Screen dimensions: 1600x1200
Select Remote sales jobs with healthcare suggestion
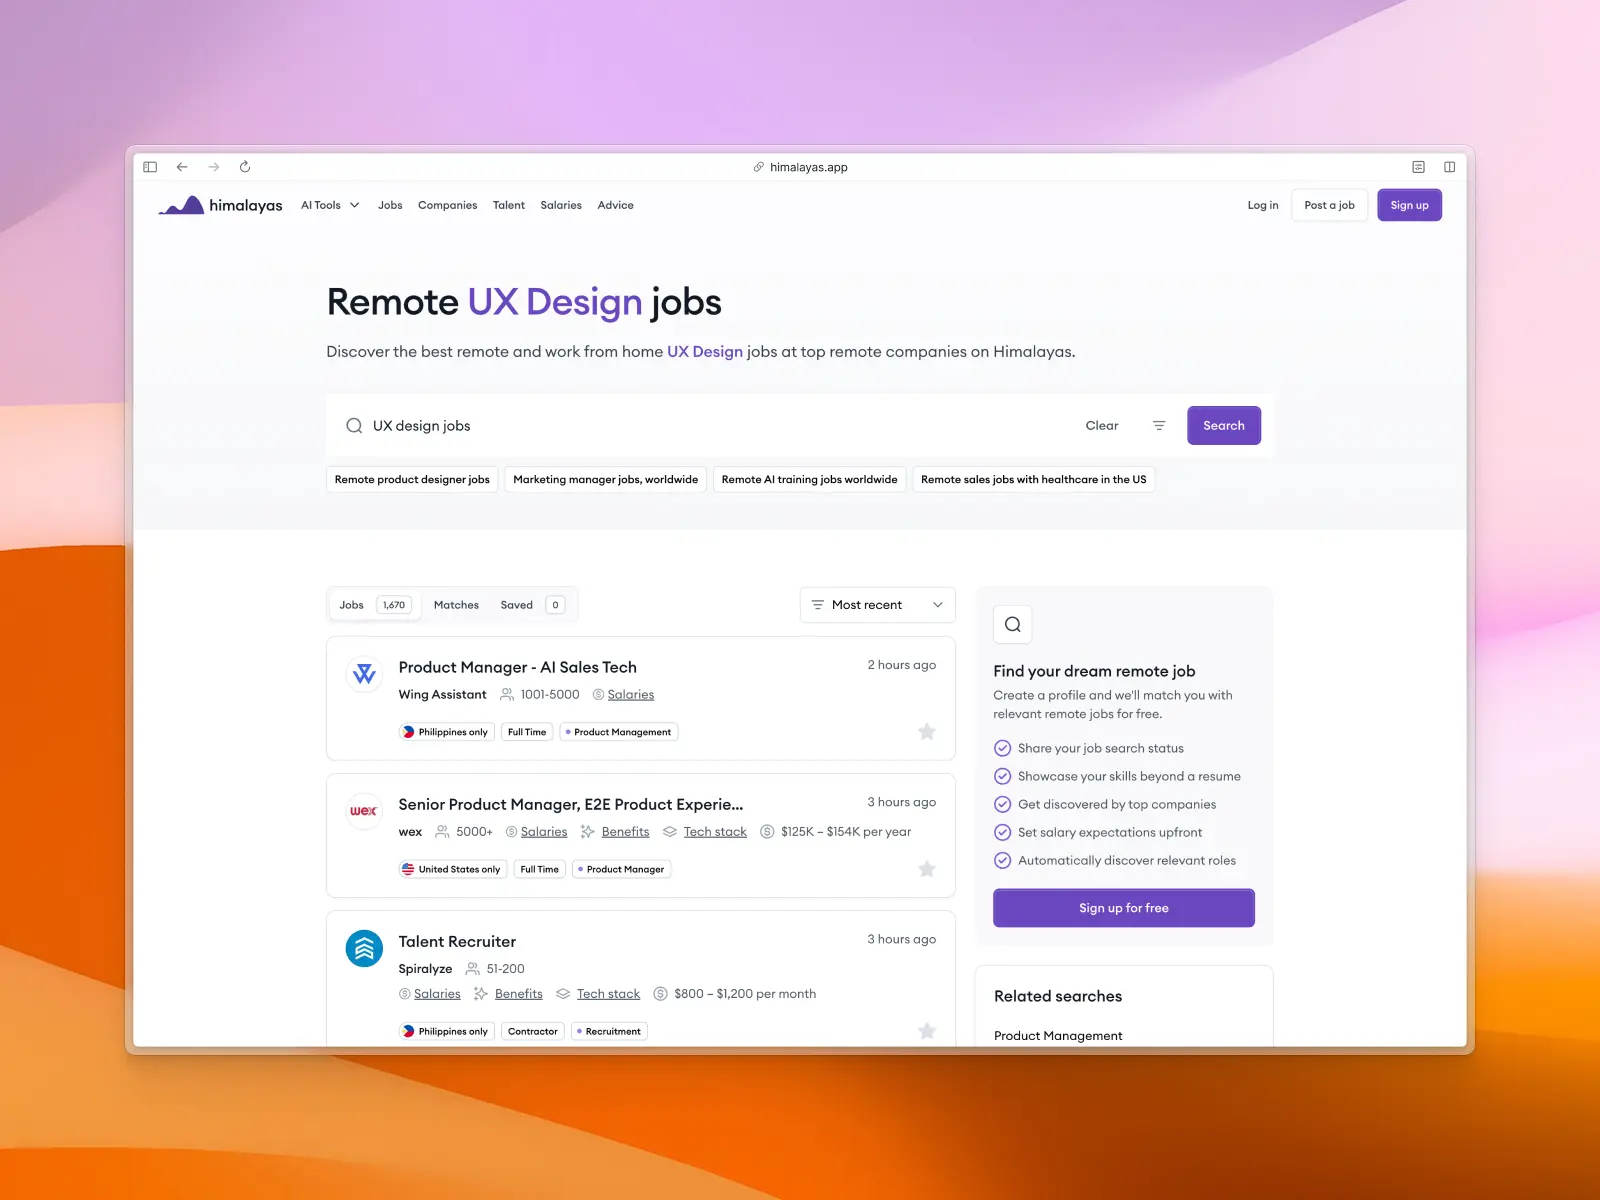[x=1034, y=480]
